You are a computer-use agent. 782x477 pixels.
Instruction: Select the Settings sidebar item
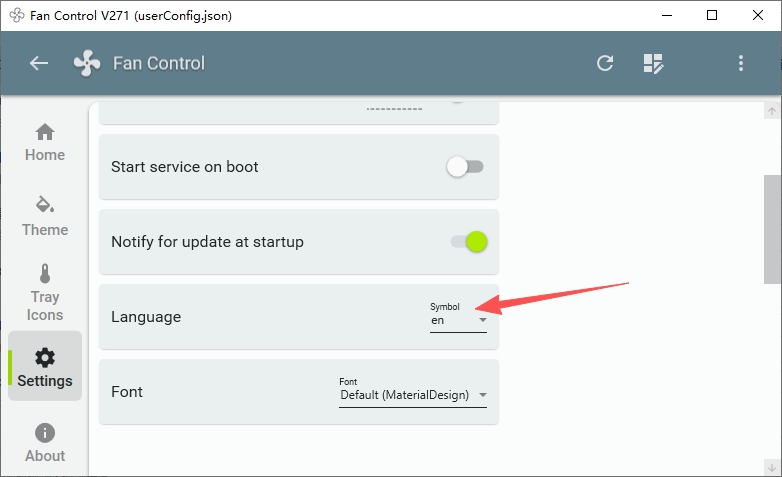(45, 366)
